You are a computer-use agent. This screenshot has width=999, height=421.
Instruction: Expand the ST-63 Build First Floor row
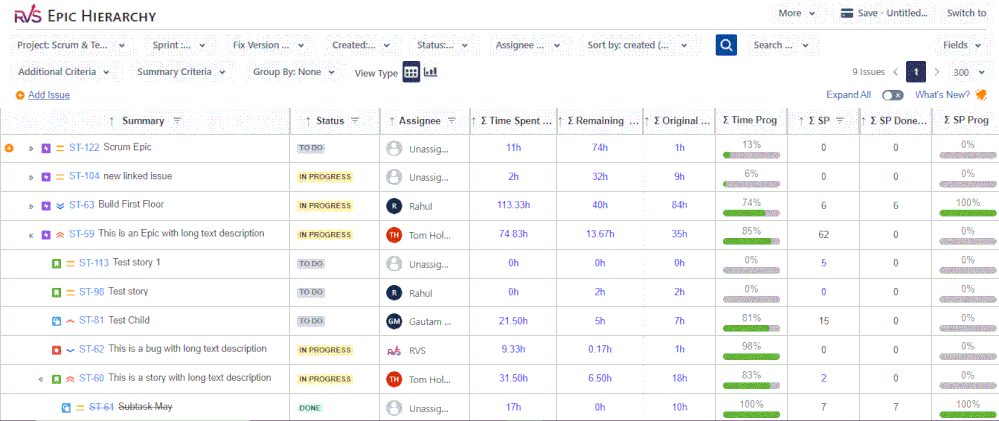(x=30, y=206)
